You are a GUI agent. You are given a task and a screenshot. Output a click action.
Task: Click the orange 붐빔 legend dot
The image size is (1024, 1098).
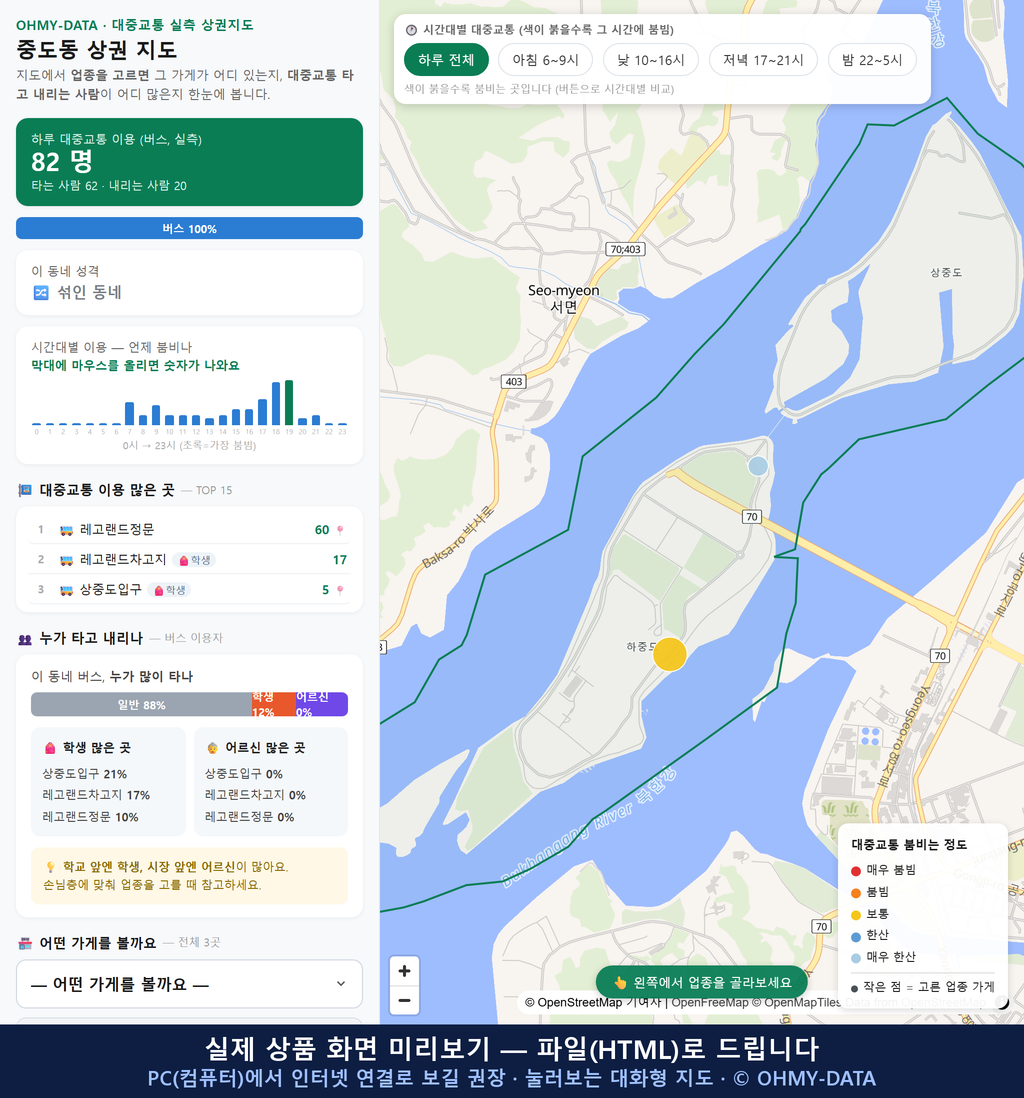pyautogui.click(x=855, y=893)
